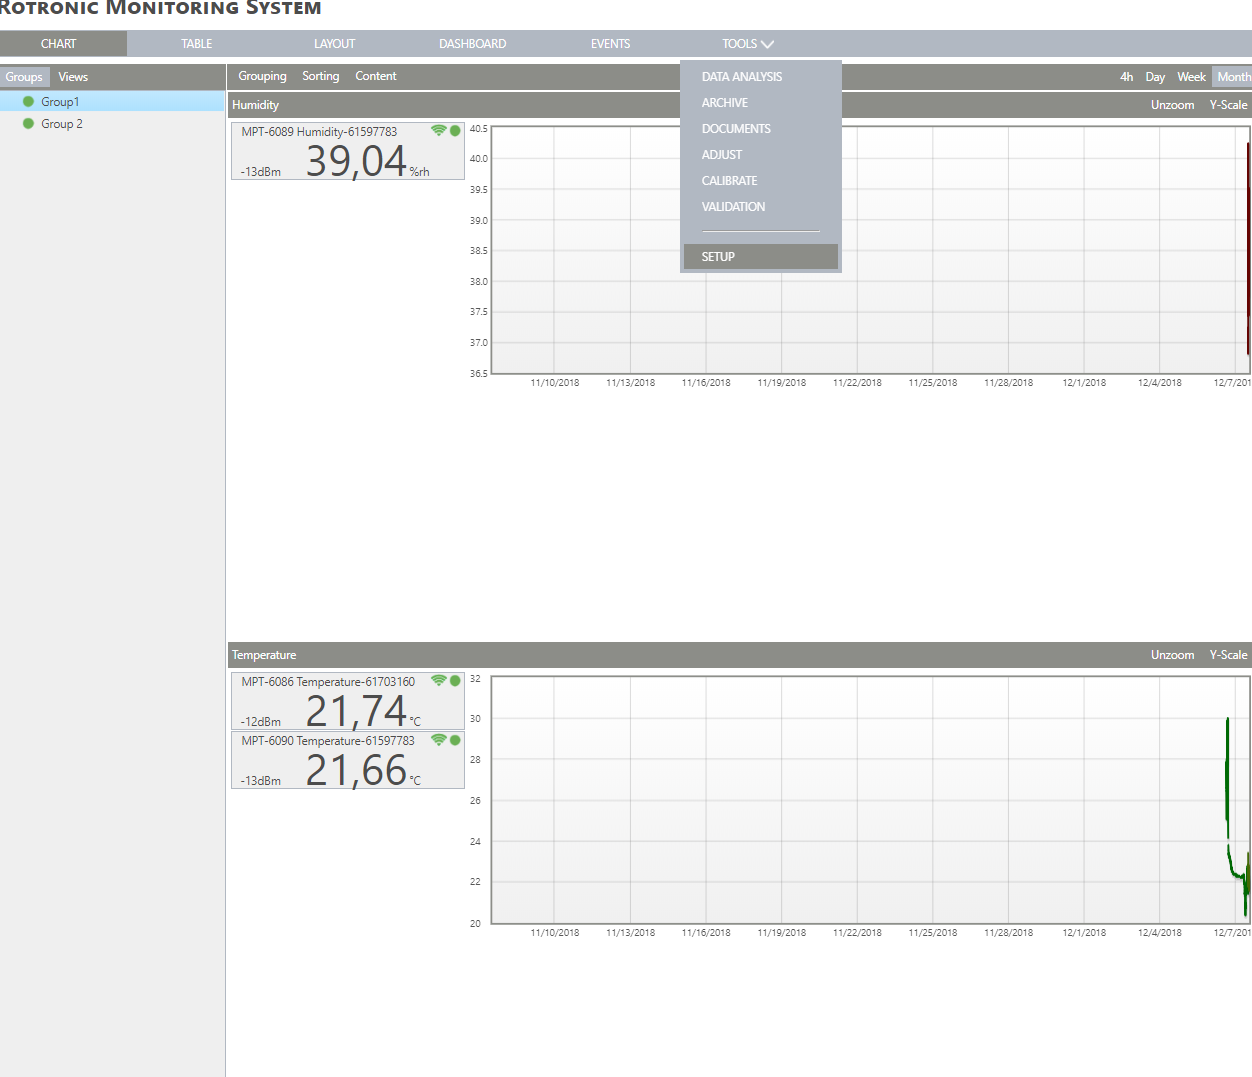The height and width of the screenshot is (1077, 1252).
Task: Click the green status dot on MPT-6089 card
Action: (x=455, y=131)
